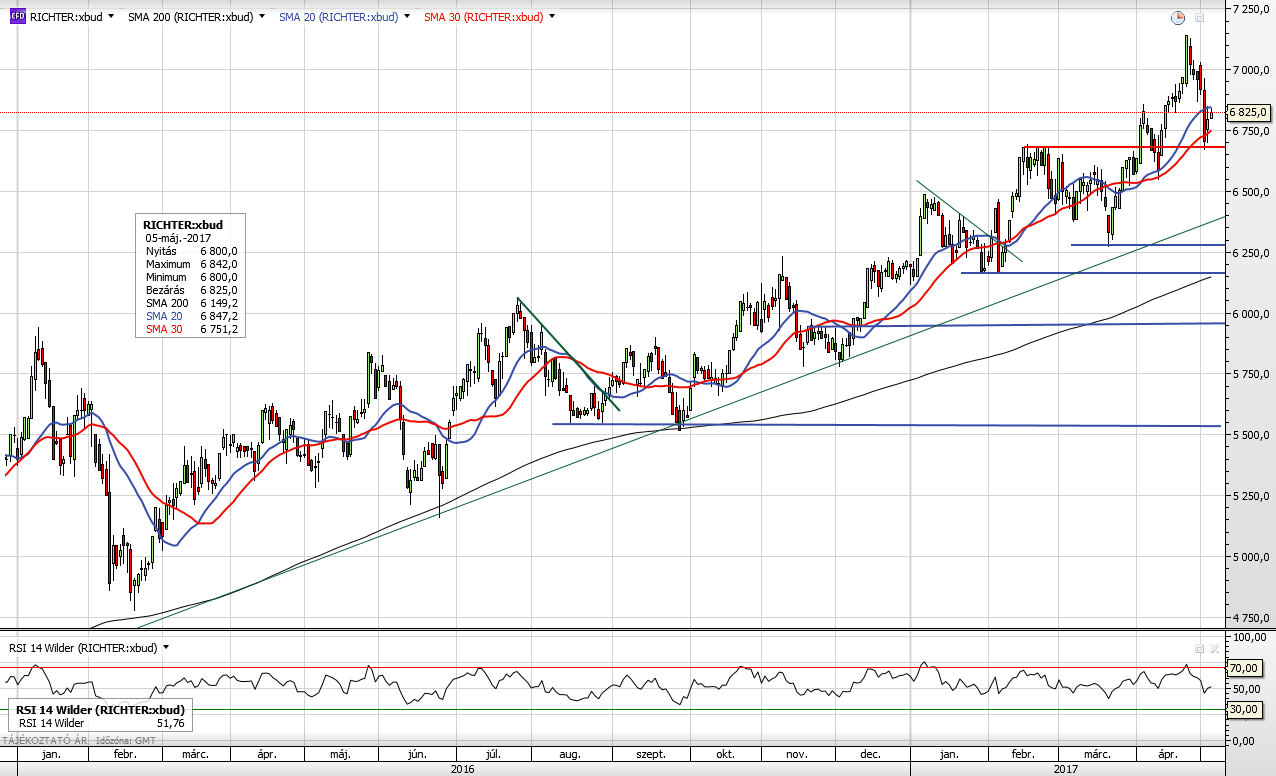The width and height of the screenshot is (1276, 776).
Task: Open the orange clock time-settings icon
Action: pos(1178,17)
